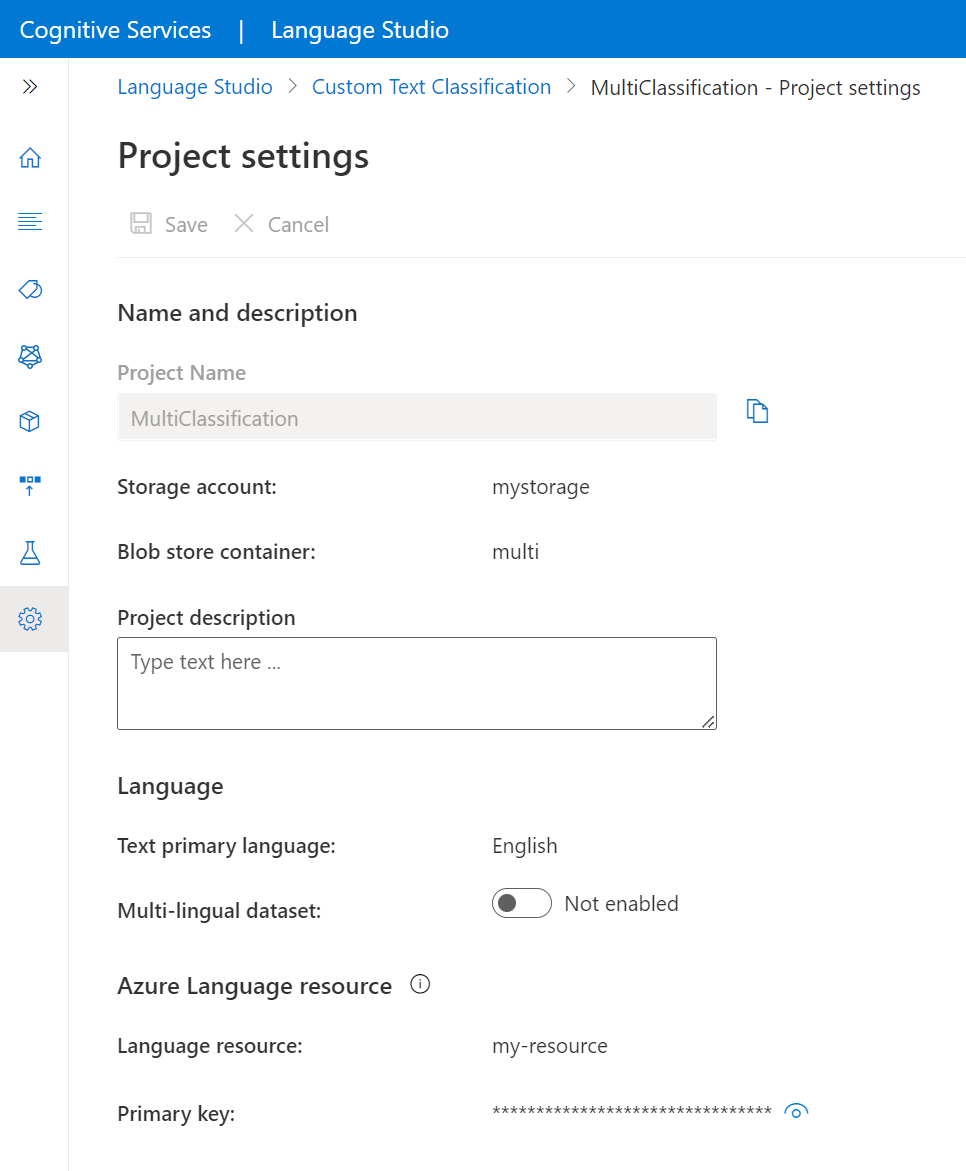Open the deployment sidebar icon
This screenshot has height=1171, width=966.
click(x=30, y=486)
